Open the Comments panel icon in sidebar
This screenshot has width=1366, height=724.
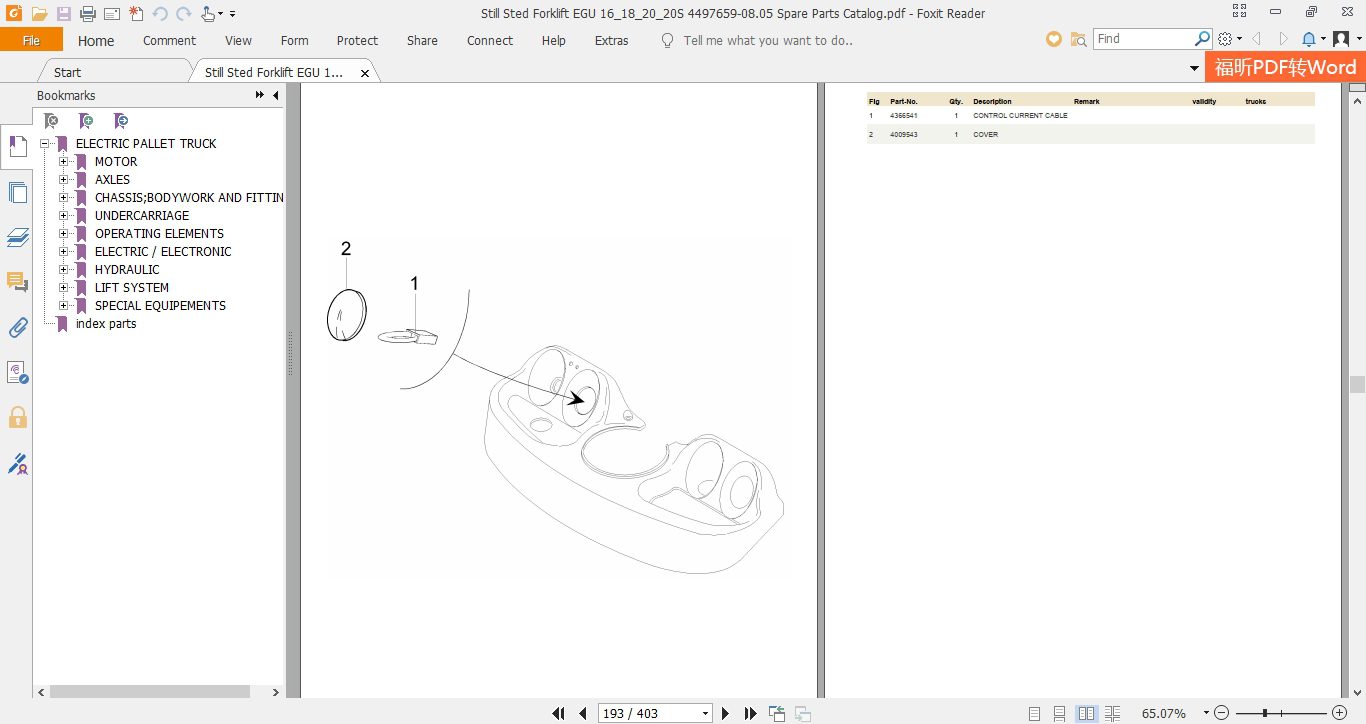click(x=17, y=282)
